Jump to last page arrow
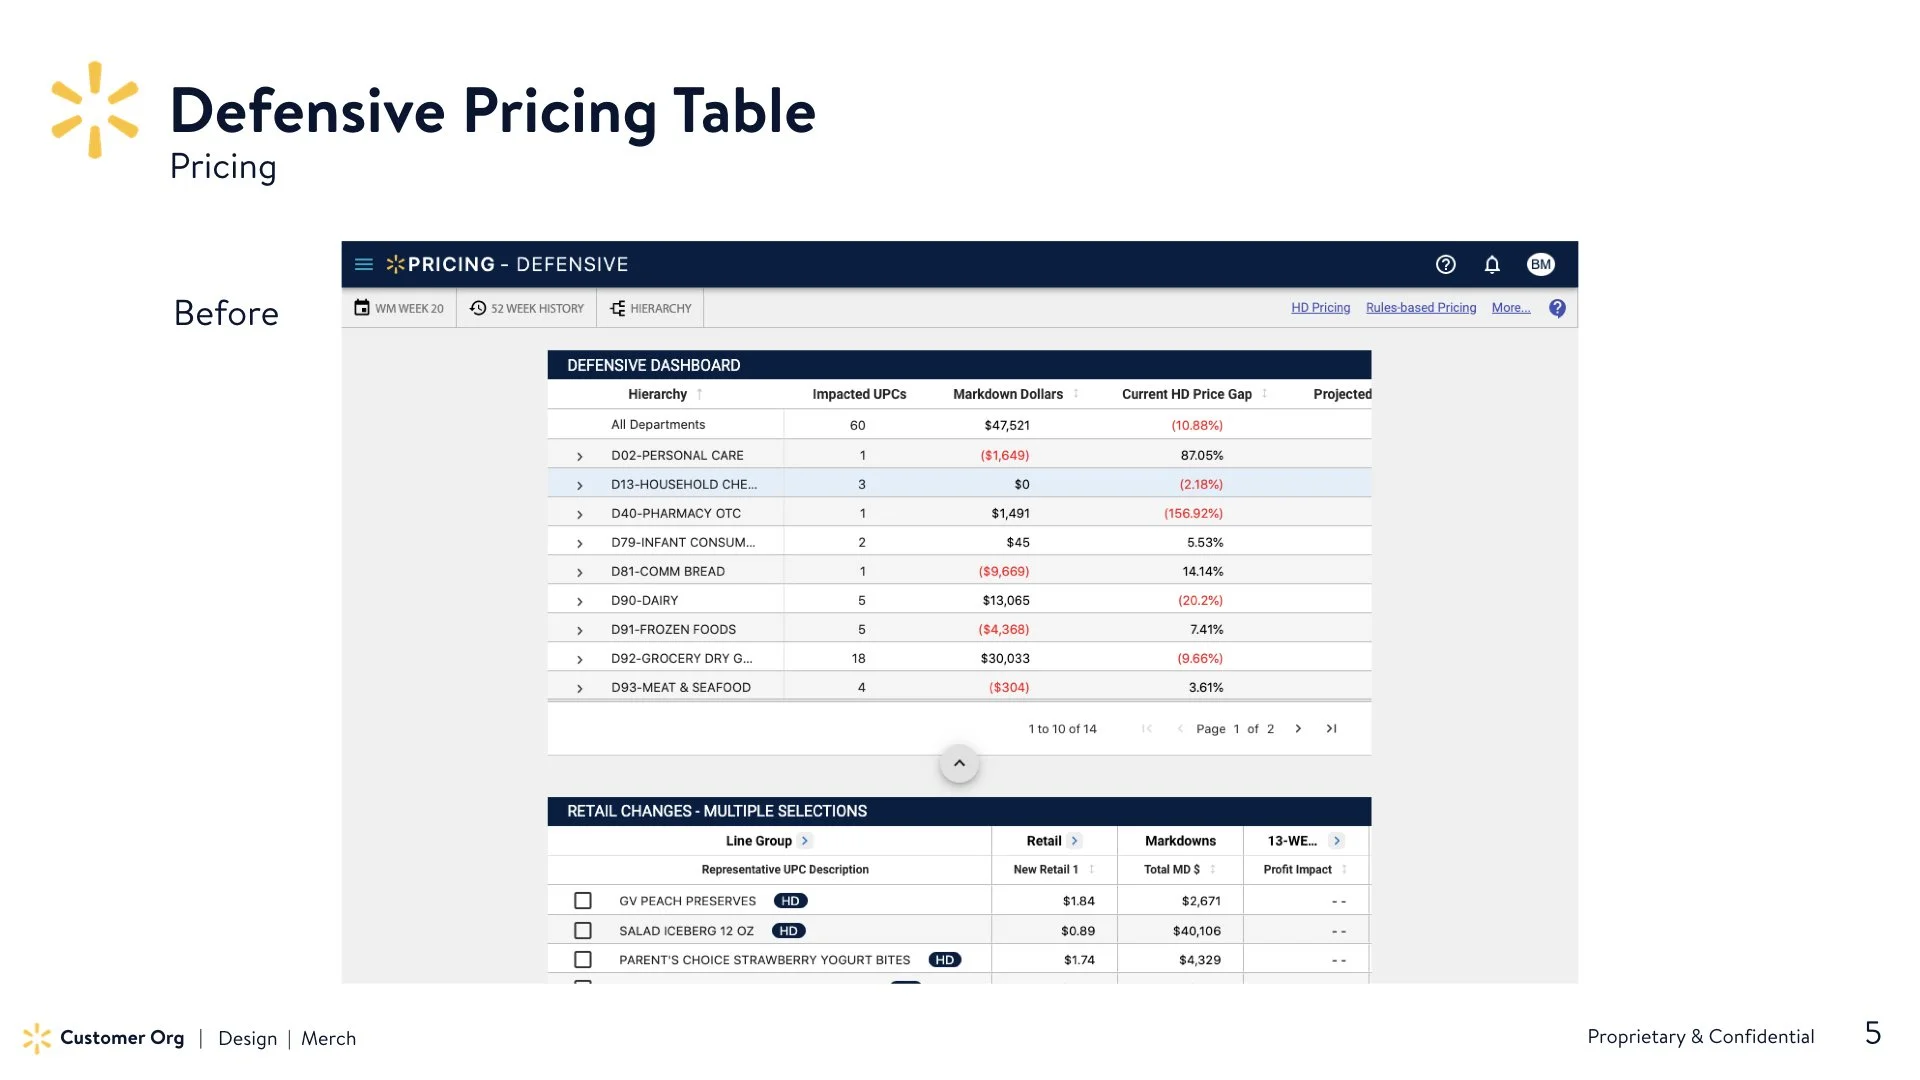1920x1080 pixels. click(1331, 729)
